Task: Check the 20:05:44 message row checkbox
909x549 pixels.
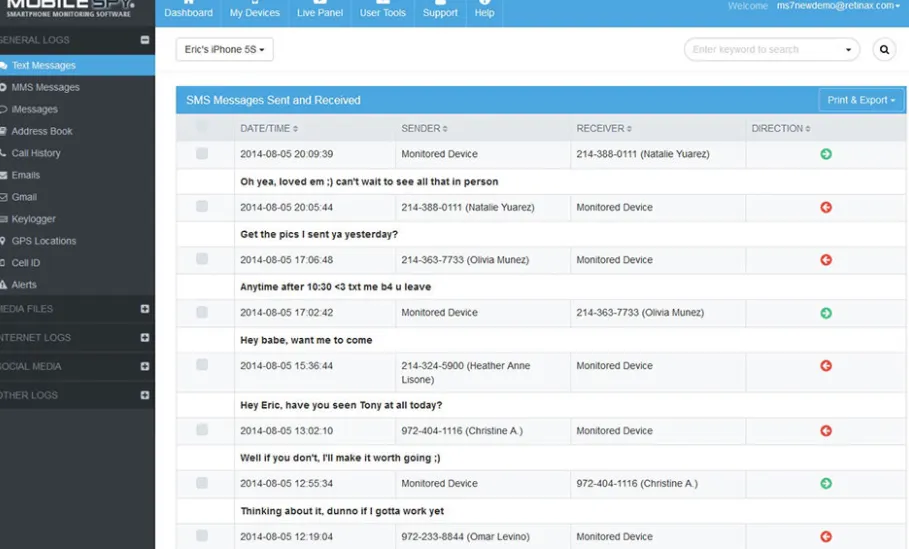Action: (x=202, y=206)
